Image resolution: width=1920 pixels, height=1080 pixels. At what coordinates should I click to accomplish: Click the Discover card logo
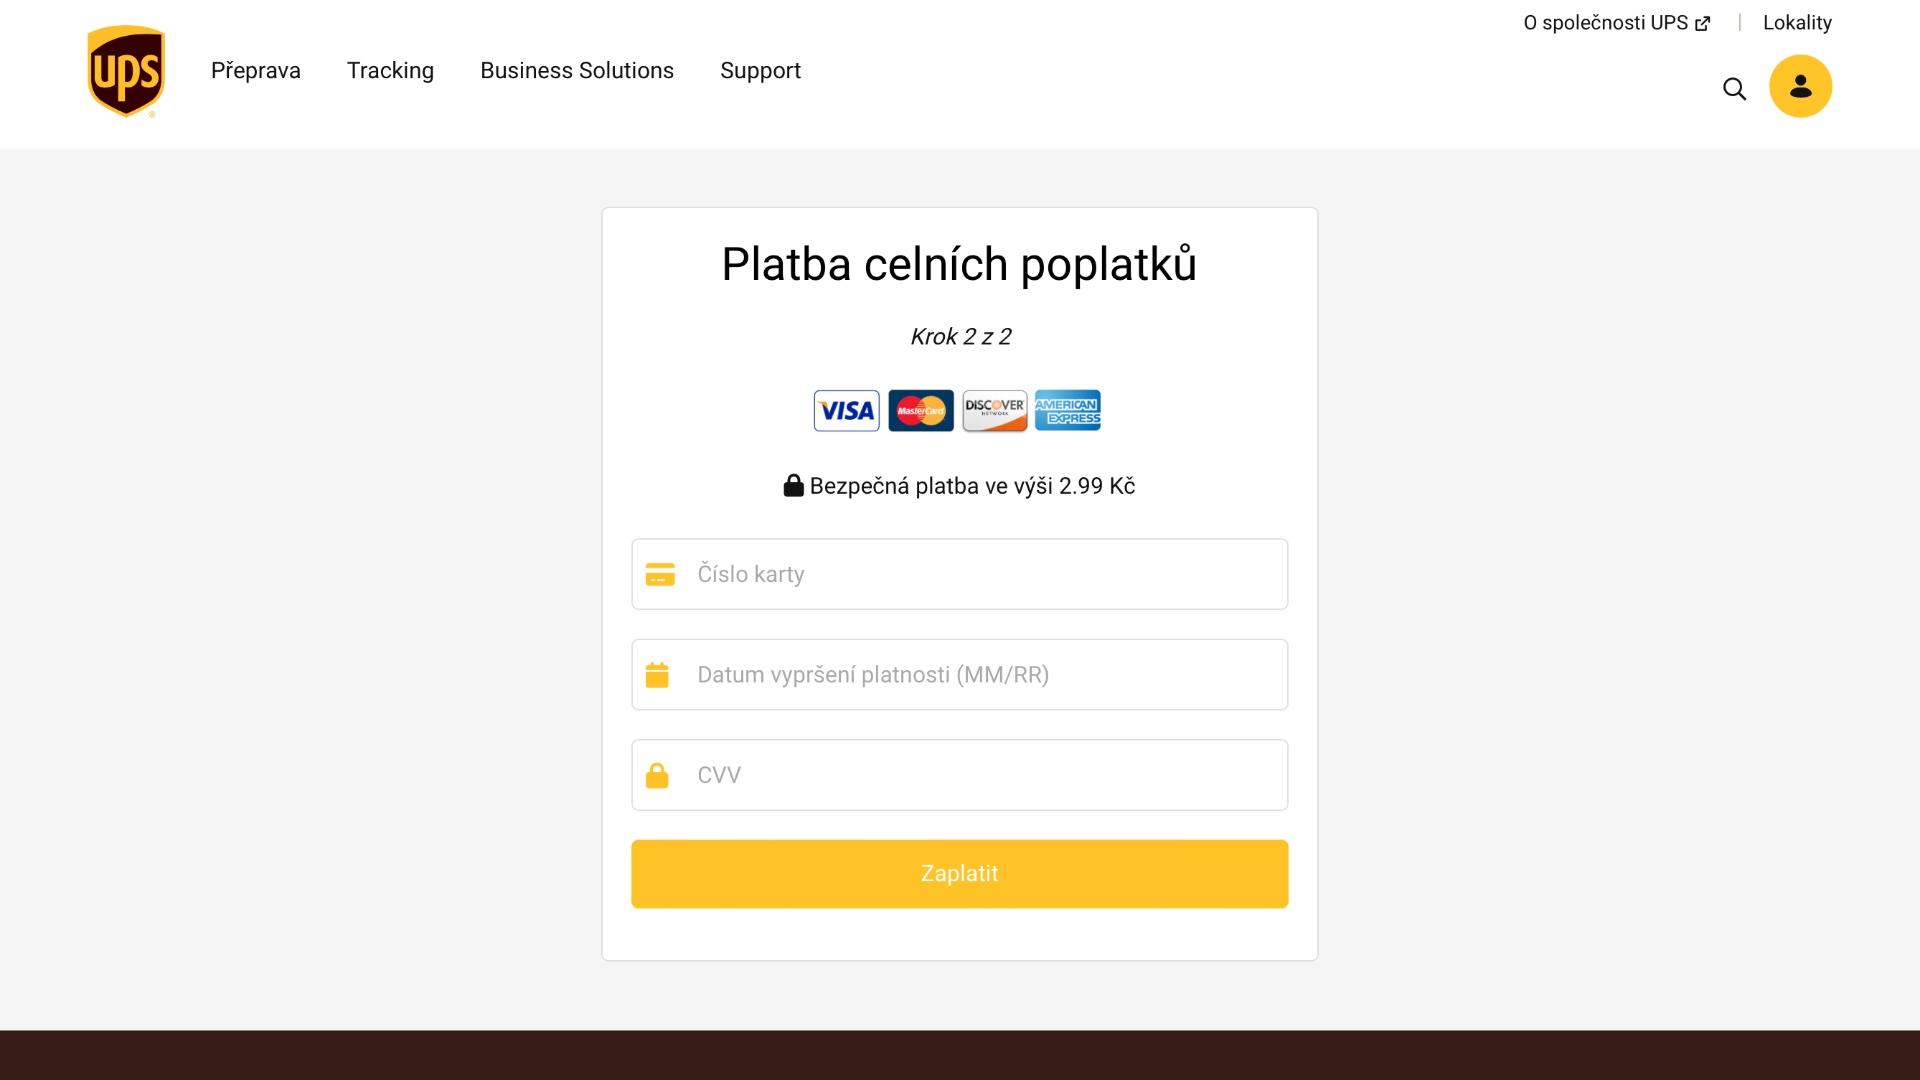pos(994,410)
